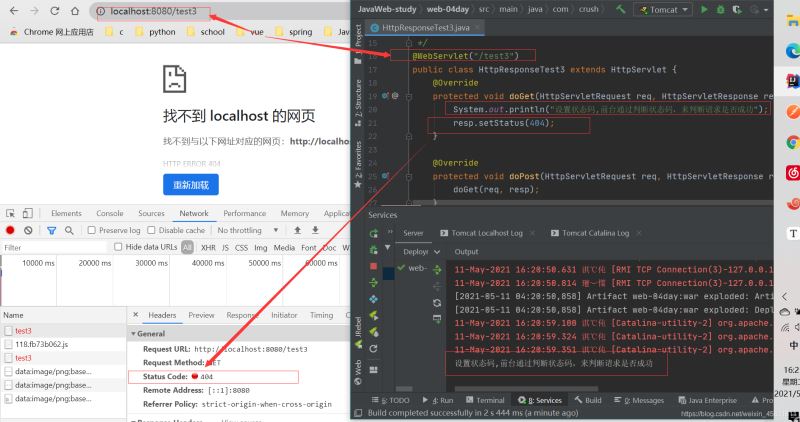Screen dimensions: 800x422
Task: Toggle DevTools inspect element picker icon
Action: (10, 213)
